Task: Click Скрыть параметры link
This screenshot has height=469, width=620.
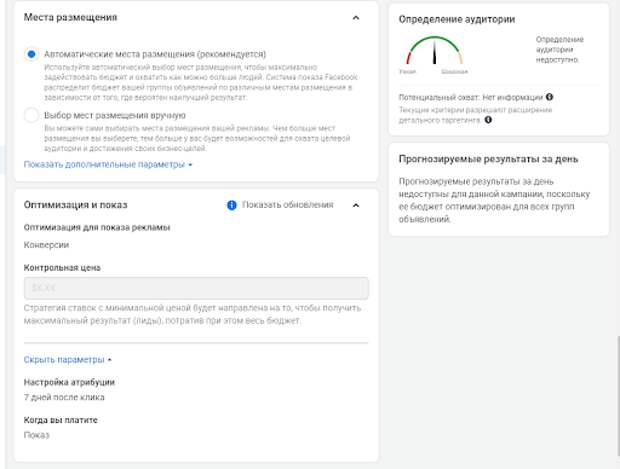Action: point(64,359)
